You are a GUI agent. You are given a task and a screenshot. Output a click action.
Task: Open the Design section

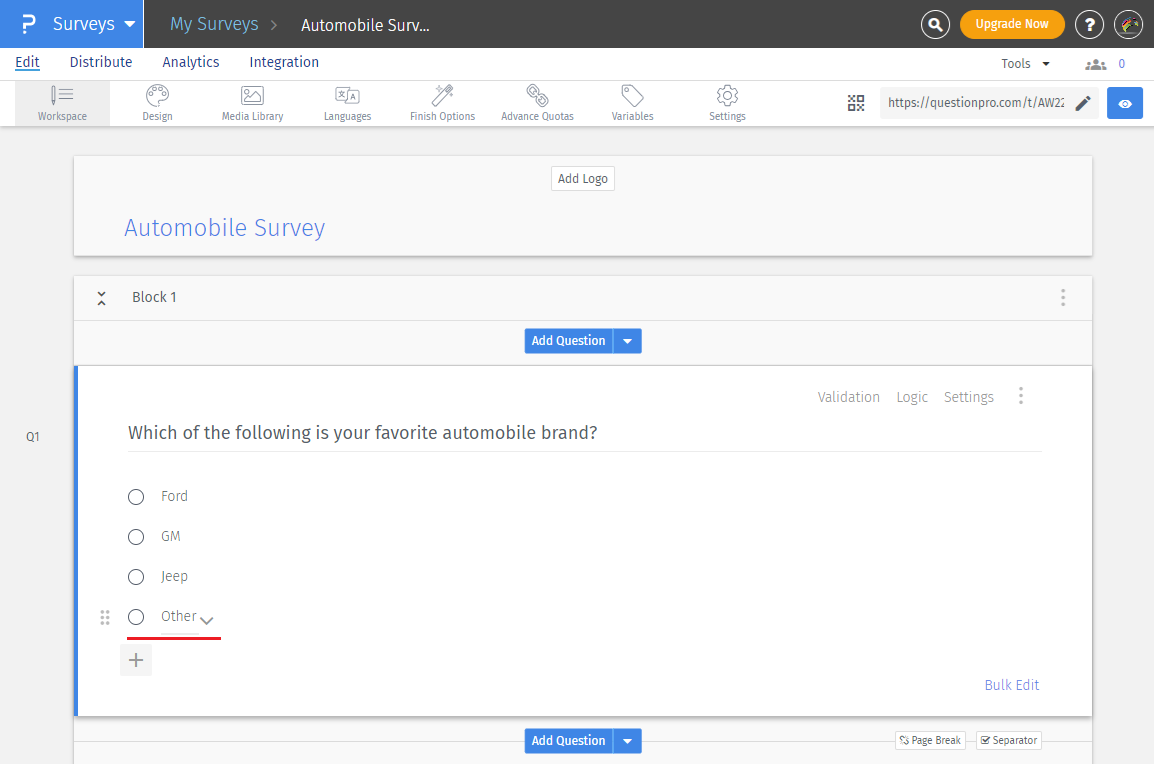coord(157,103)
